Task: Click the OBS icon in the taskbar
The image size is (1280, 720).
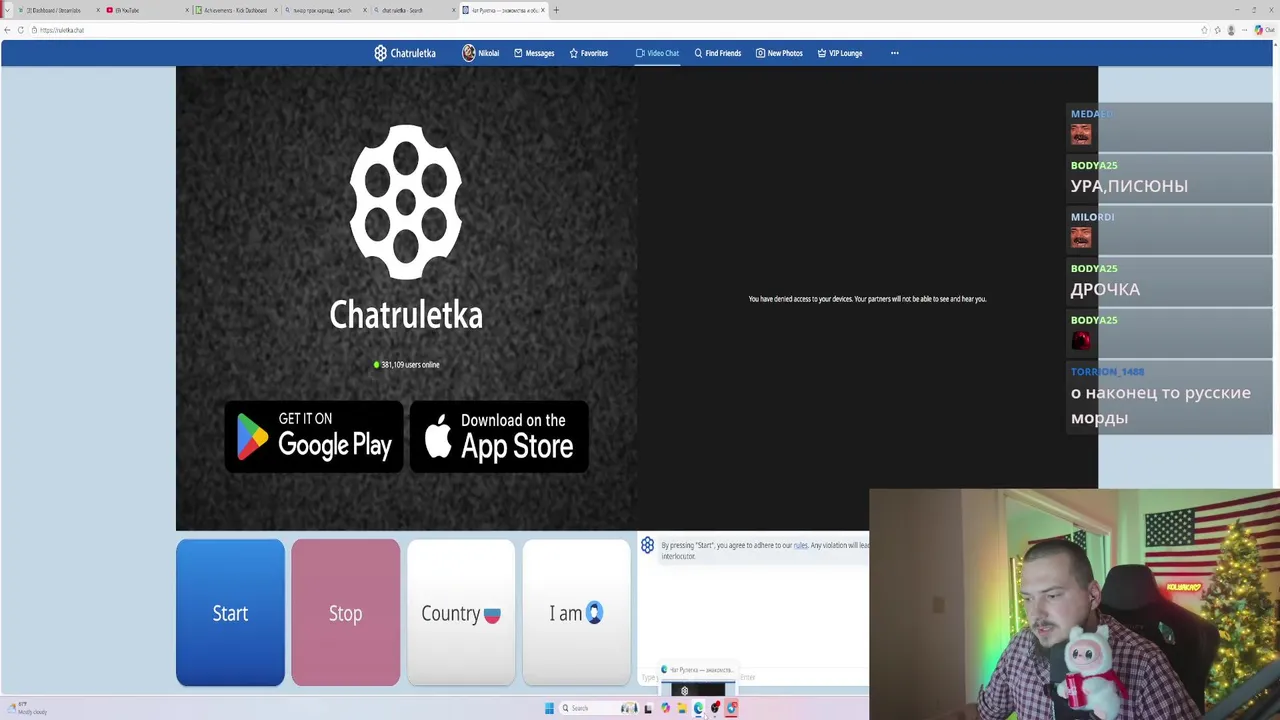Action: (715, 708)
